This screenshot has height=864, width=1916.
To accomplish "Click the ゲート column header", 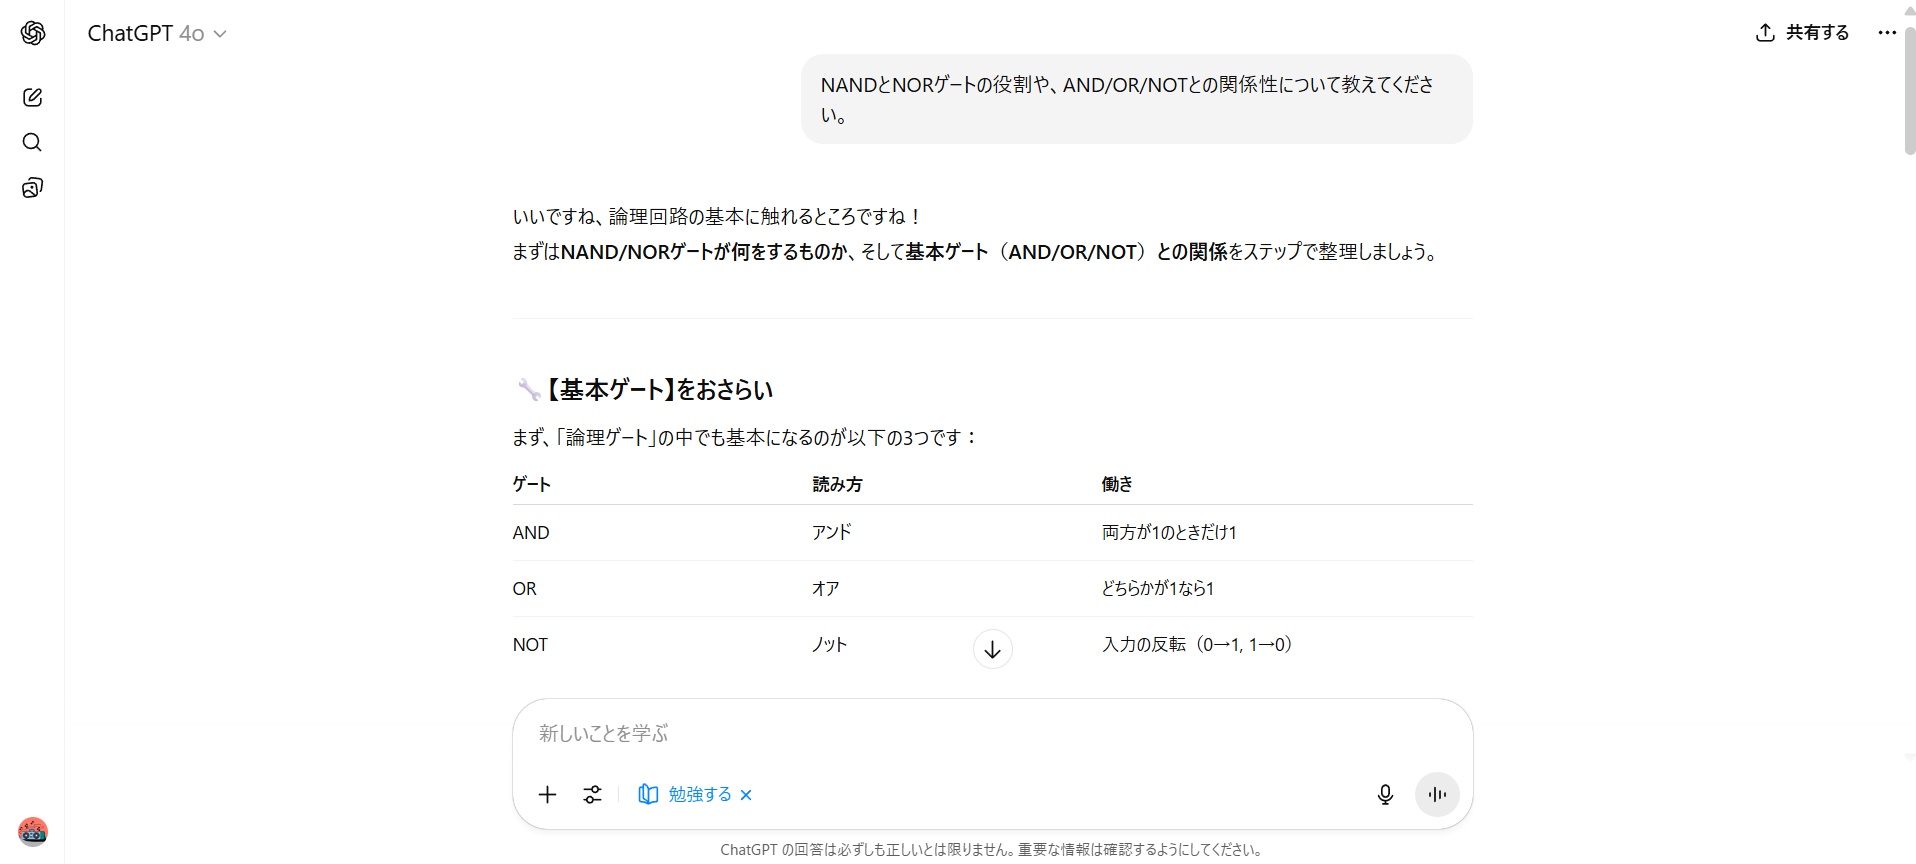I will (x=532, y=484).
